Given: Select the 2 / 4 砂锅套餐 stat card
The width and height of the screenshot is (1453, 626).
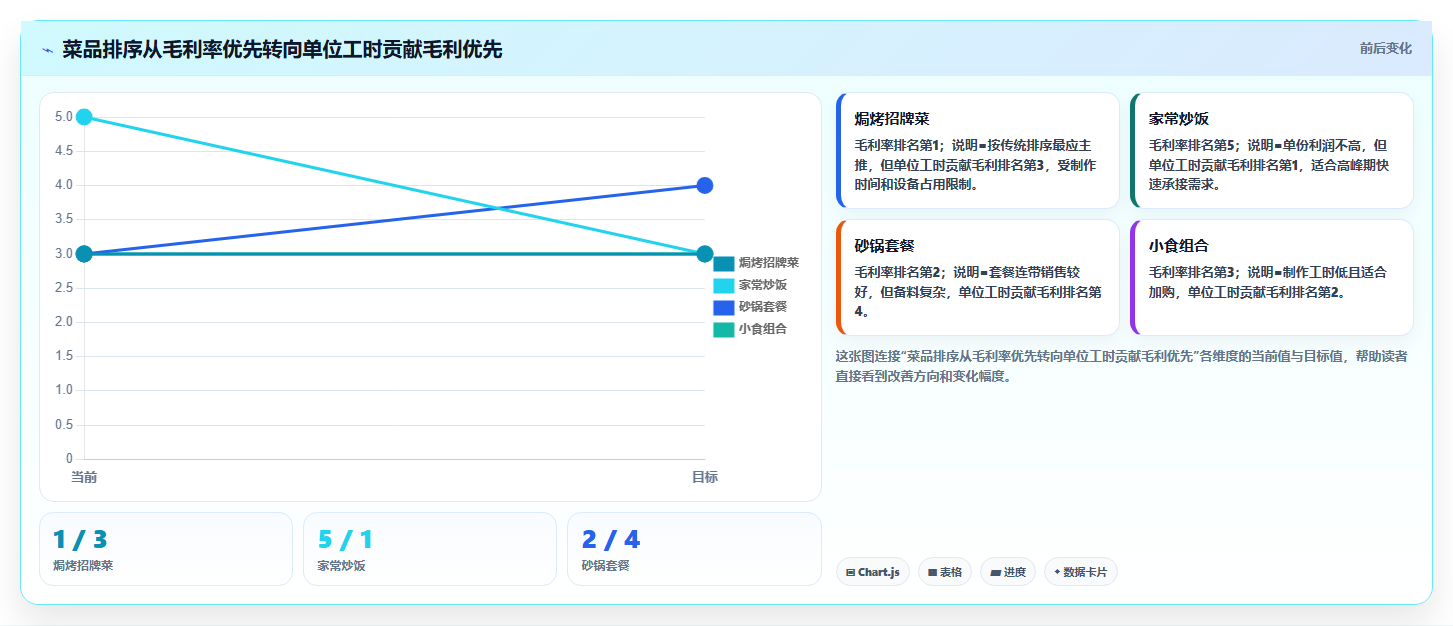Looking at the screenshot, I should 694,549.
